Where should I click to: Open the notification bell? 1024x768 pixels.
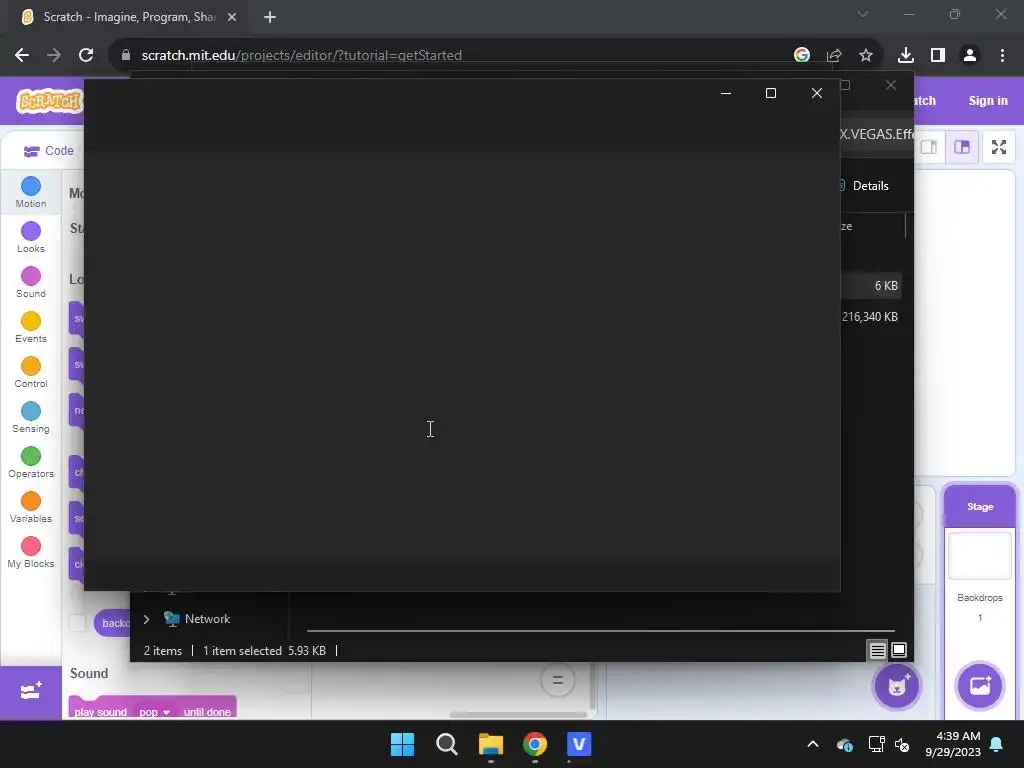click(997, 744)
